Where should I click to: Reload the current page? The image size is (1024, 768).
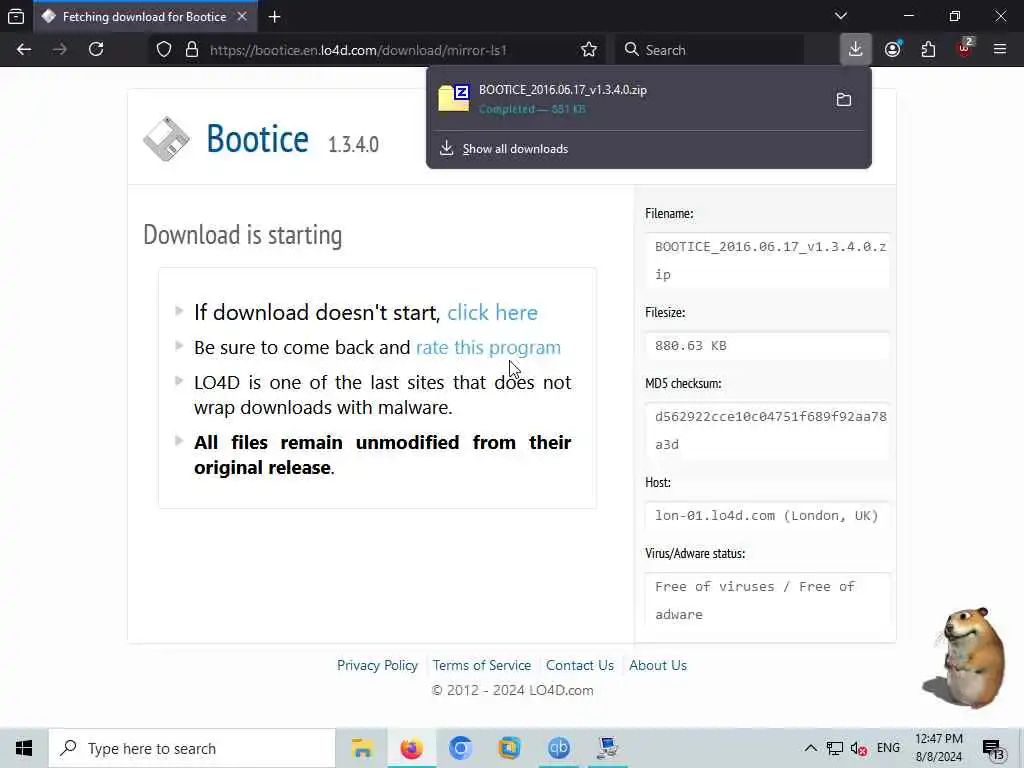(x=96, y=50)
